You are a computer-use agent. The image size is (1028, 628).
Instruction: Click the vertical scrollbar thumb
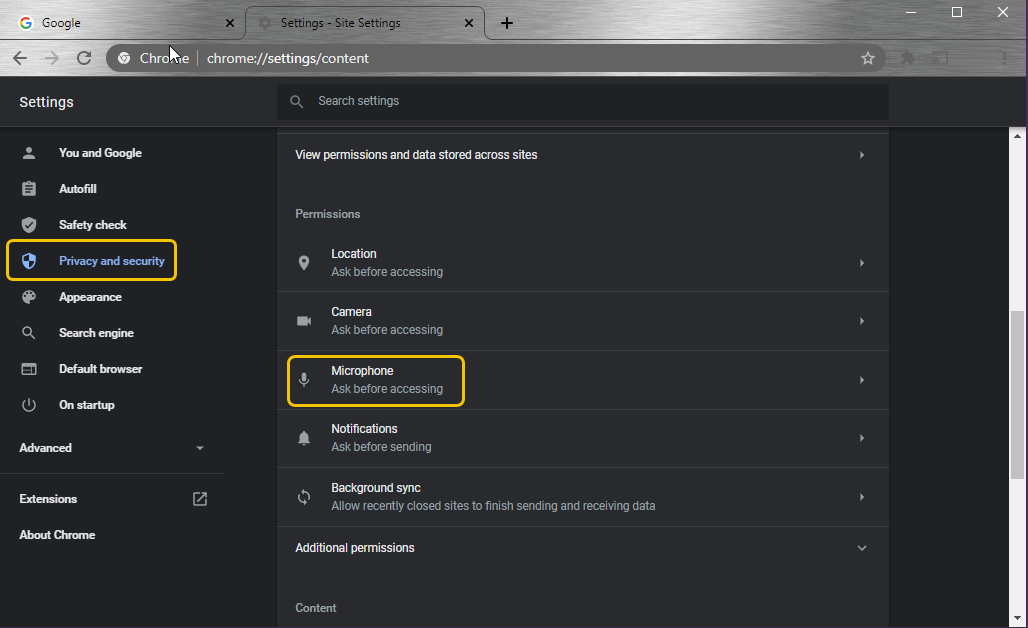point(1017,395)
